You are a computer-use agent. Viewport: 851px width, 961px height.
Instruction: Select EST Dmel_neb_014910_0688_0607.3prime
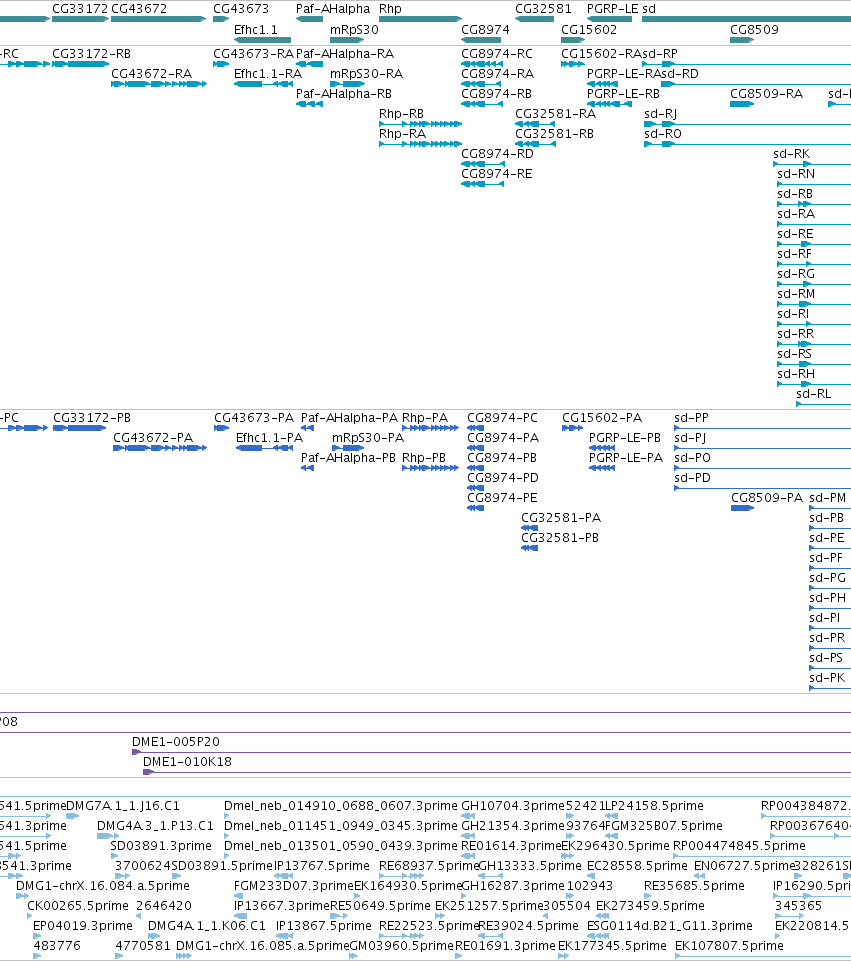coord(341,806)
